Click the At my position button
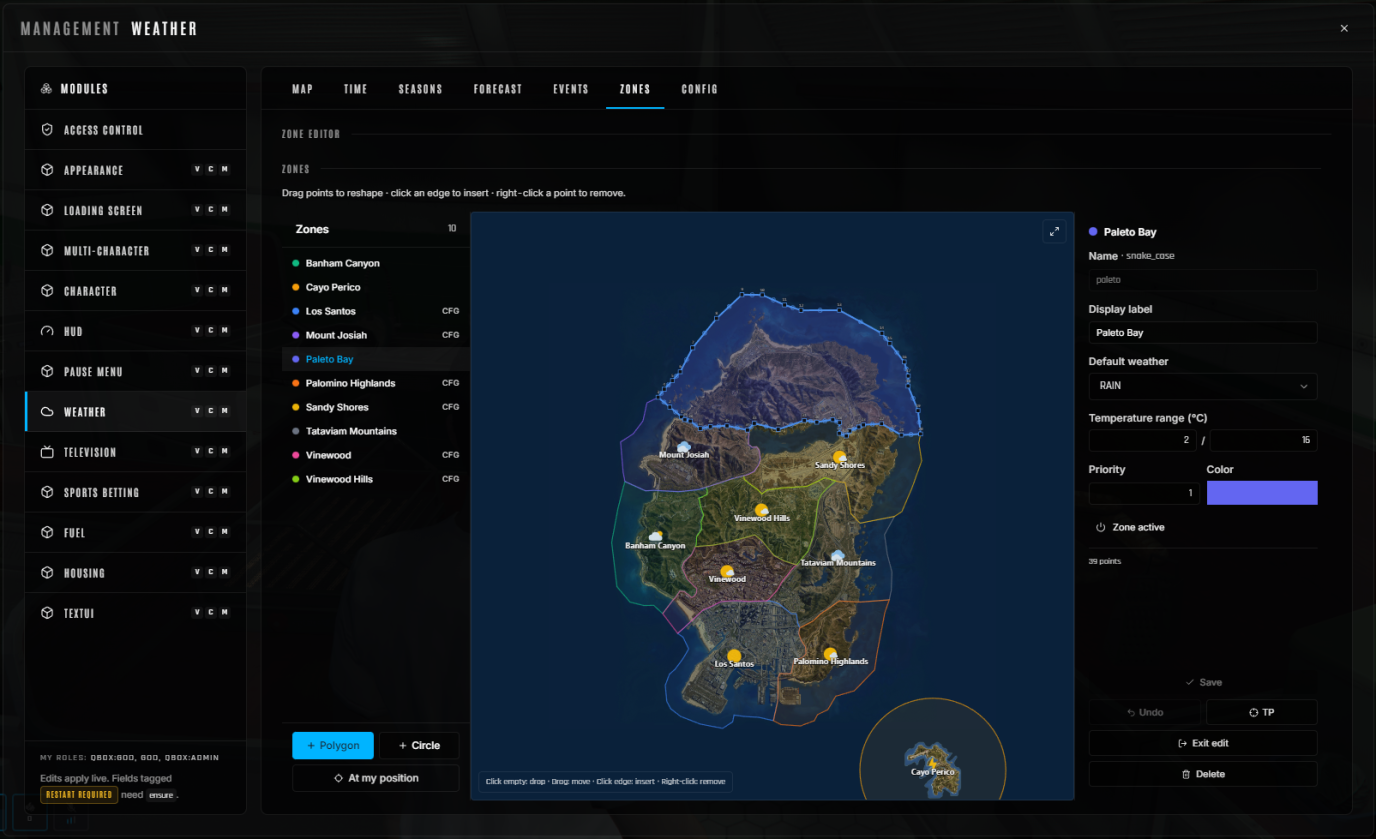 [x=376, y=778]
